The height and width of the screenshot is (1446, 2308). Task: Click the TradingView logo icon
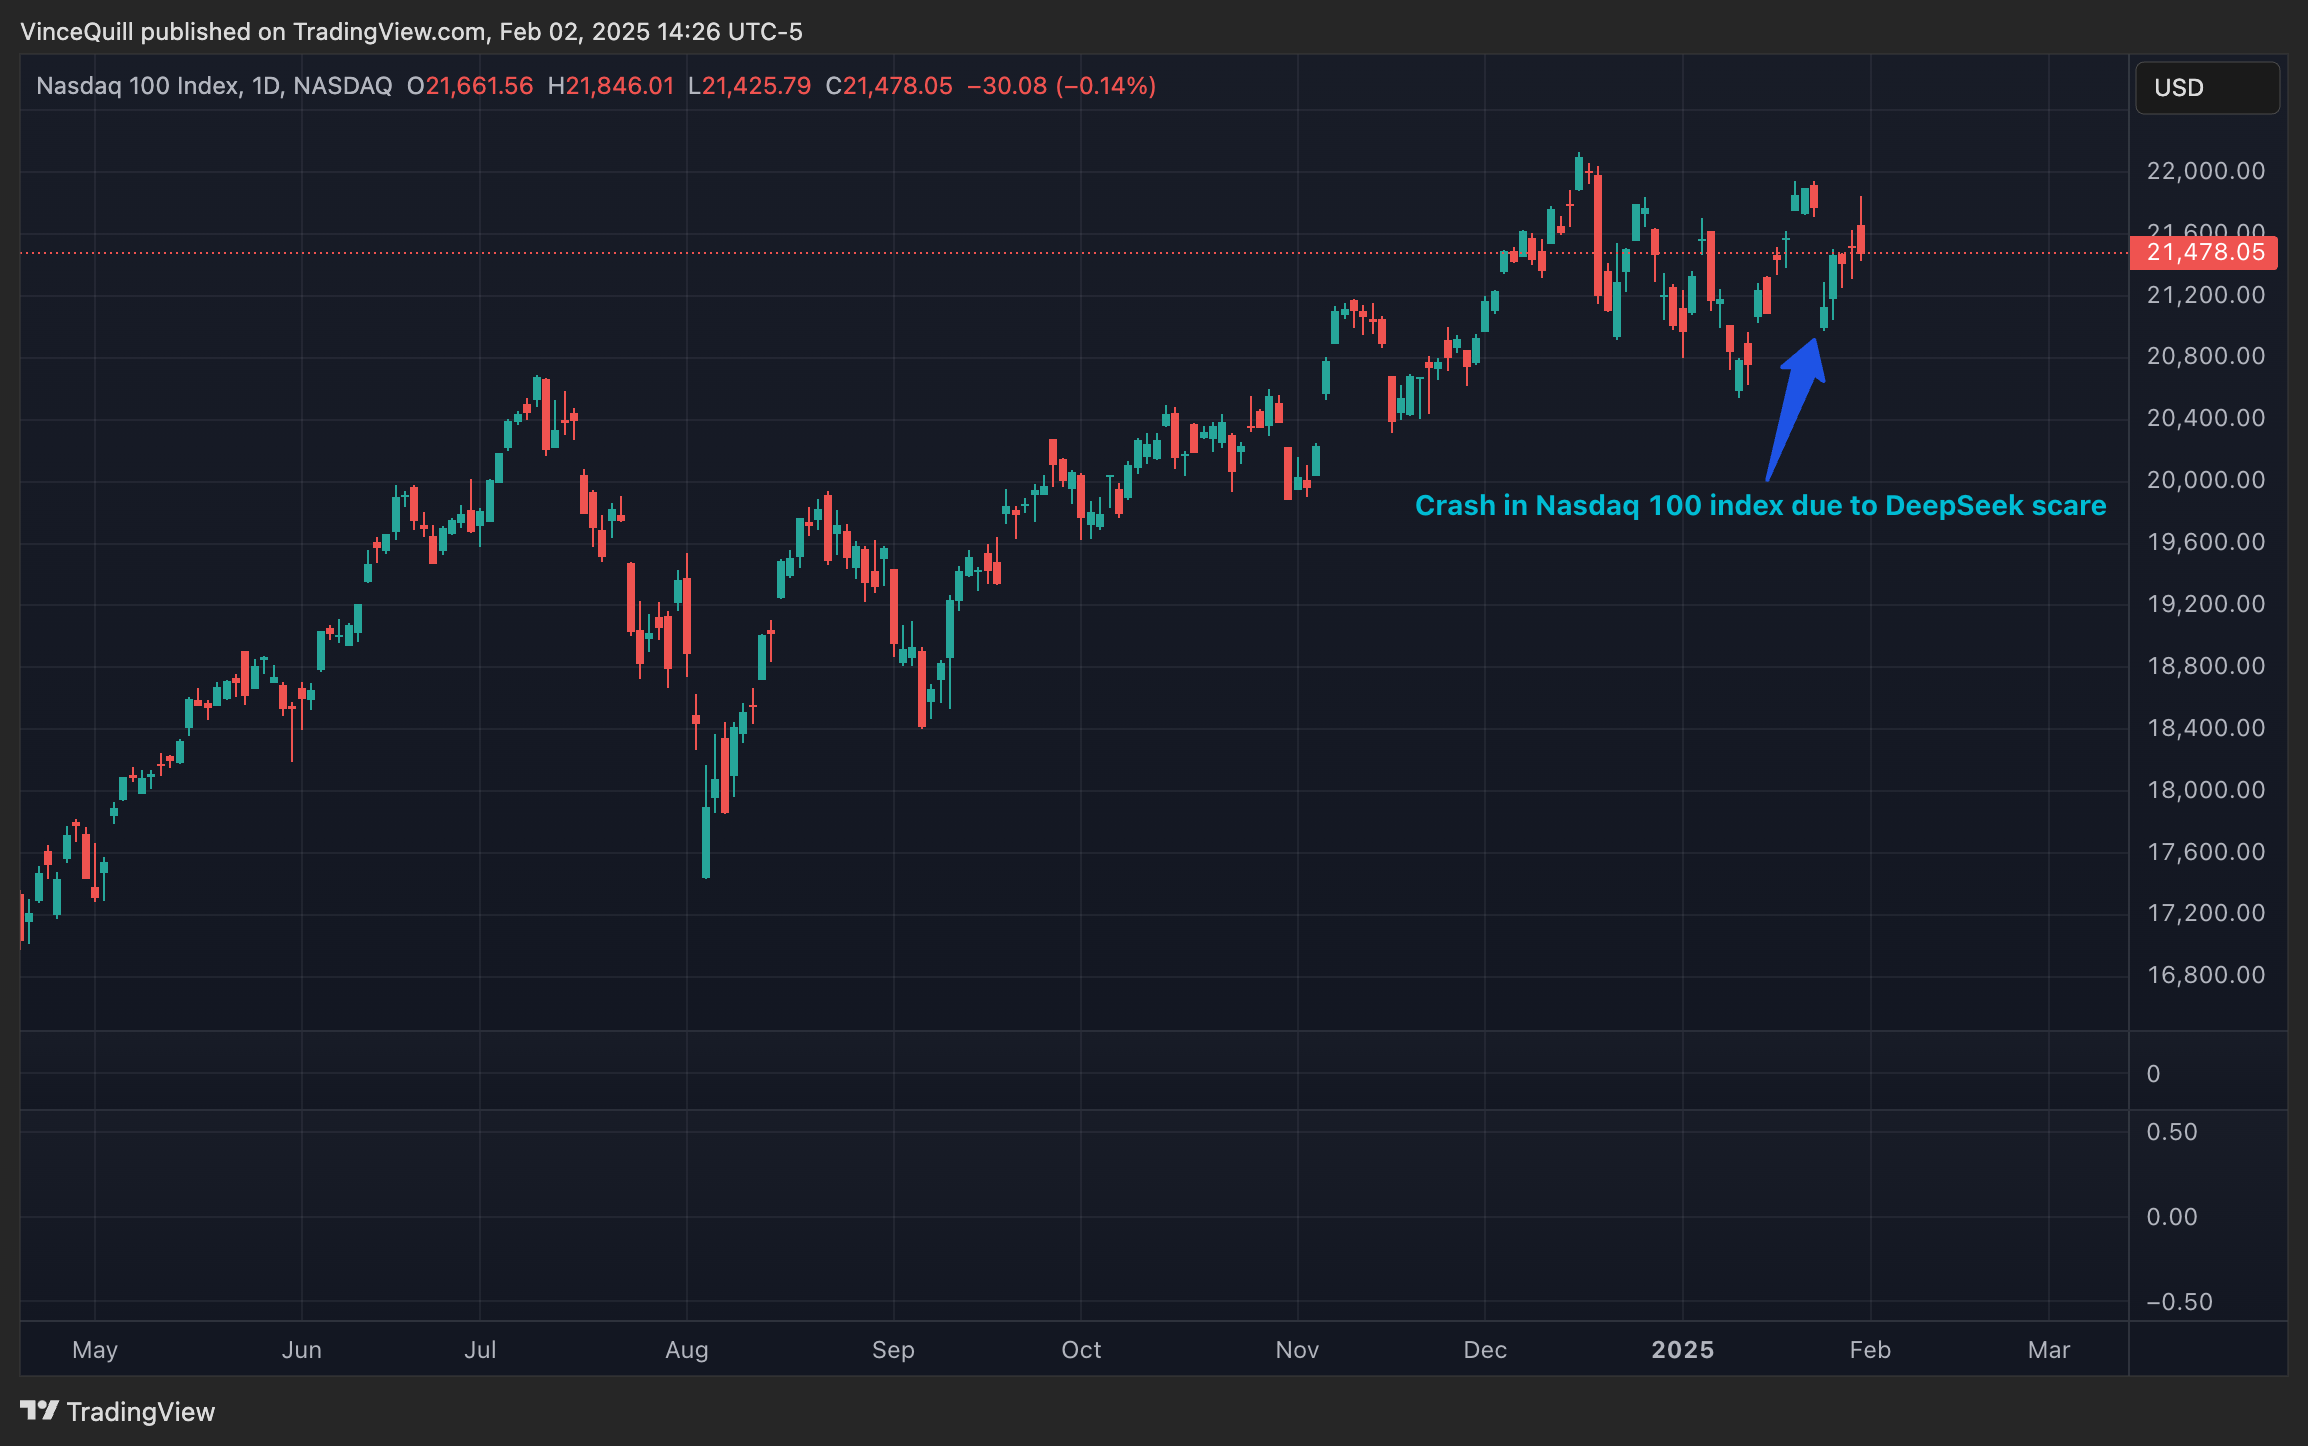click(40, 1411)
